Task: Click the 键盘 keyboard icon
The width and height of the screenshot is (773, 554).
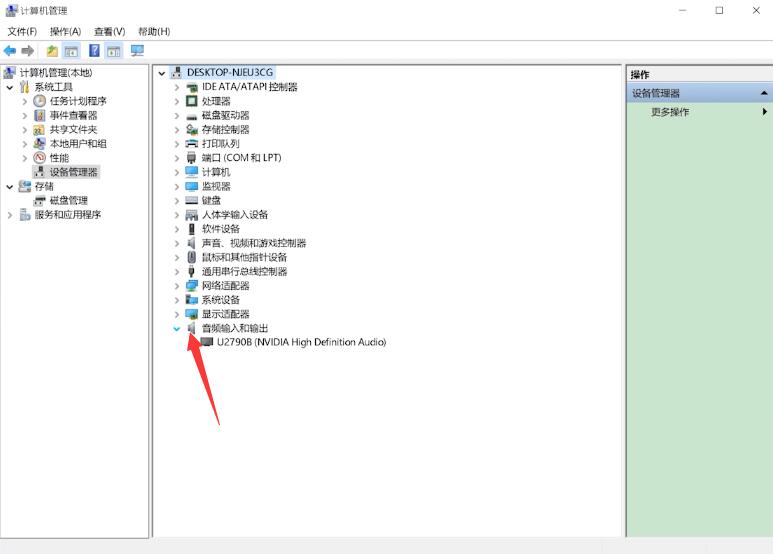Action: tap(192, 201)
